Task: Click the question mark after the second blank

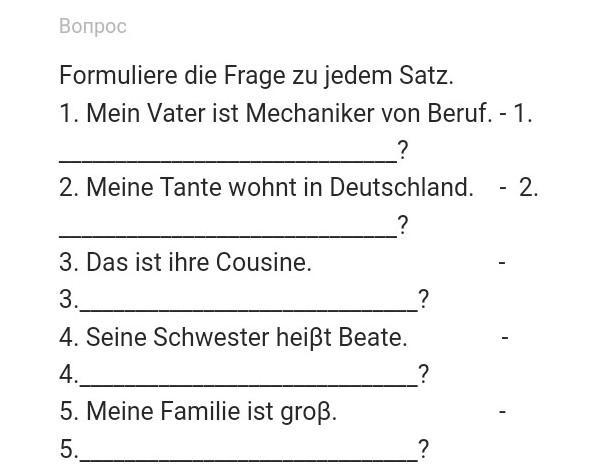Action: coord(403,225)
